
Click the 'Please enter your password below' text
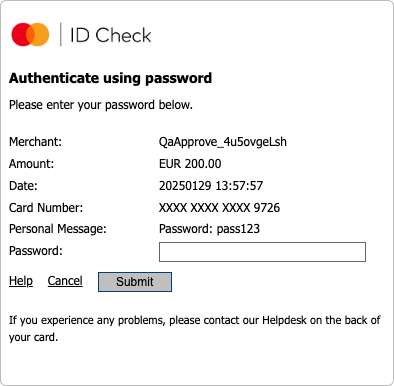(x=101, y=105)
